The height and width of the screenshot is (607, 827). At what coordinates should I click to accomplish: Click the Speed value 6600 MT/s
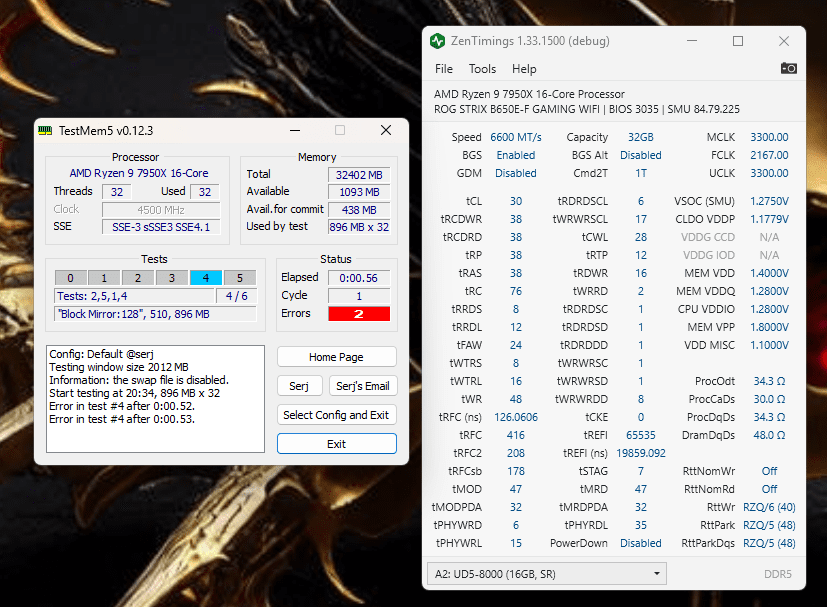click(x=516, y=137)
